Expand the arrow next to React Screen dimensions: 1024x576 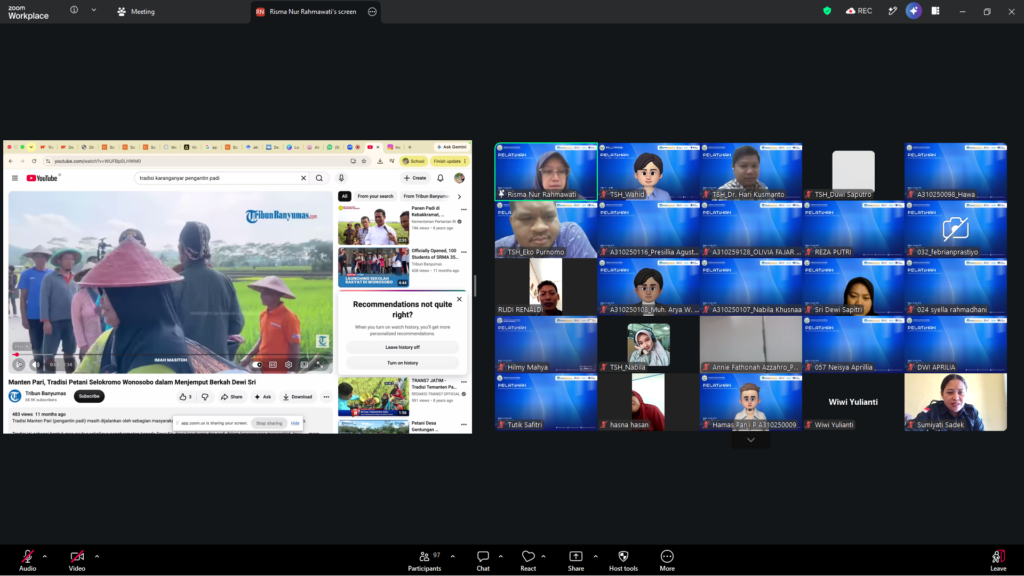(x=543, y=556)
